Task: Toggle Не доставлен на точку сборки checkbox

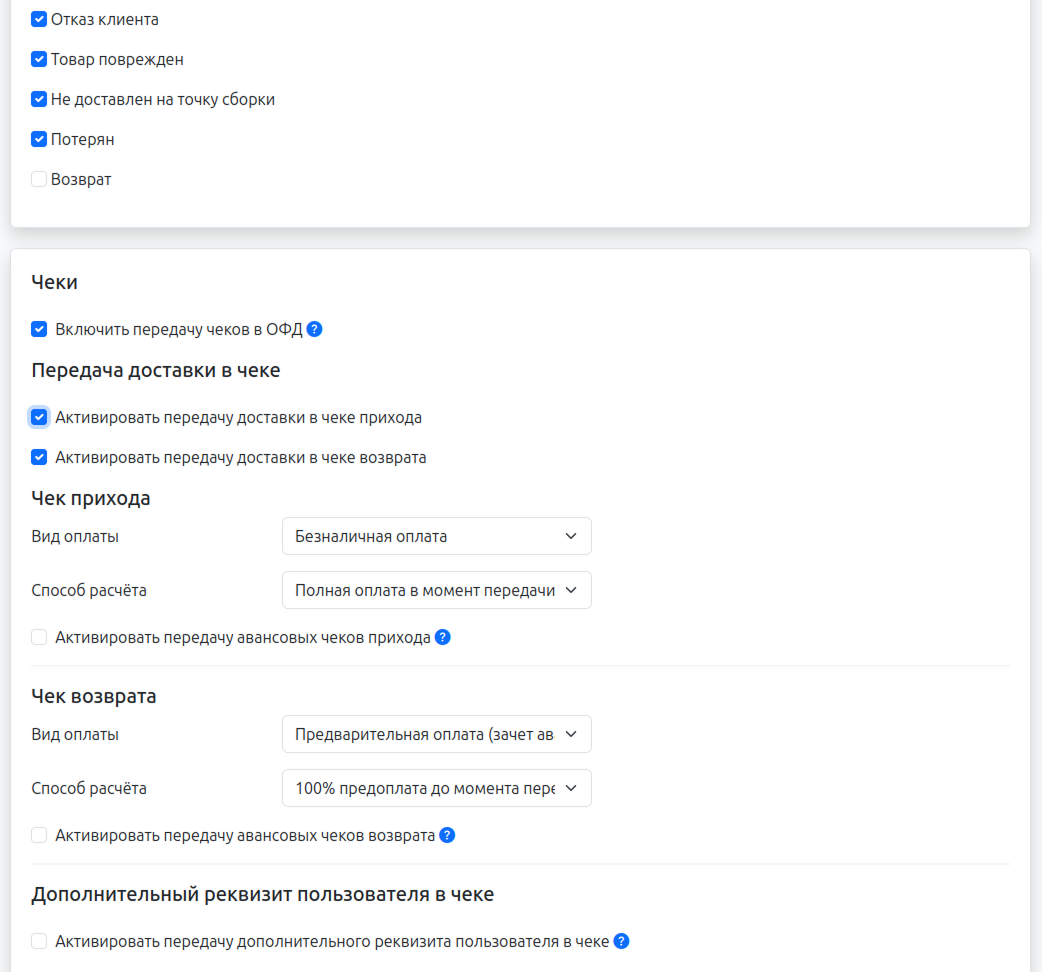Action: tap(39, 99)
